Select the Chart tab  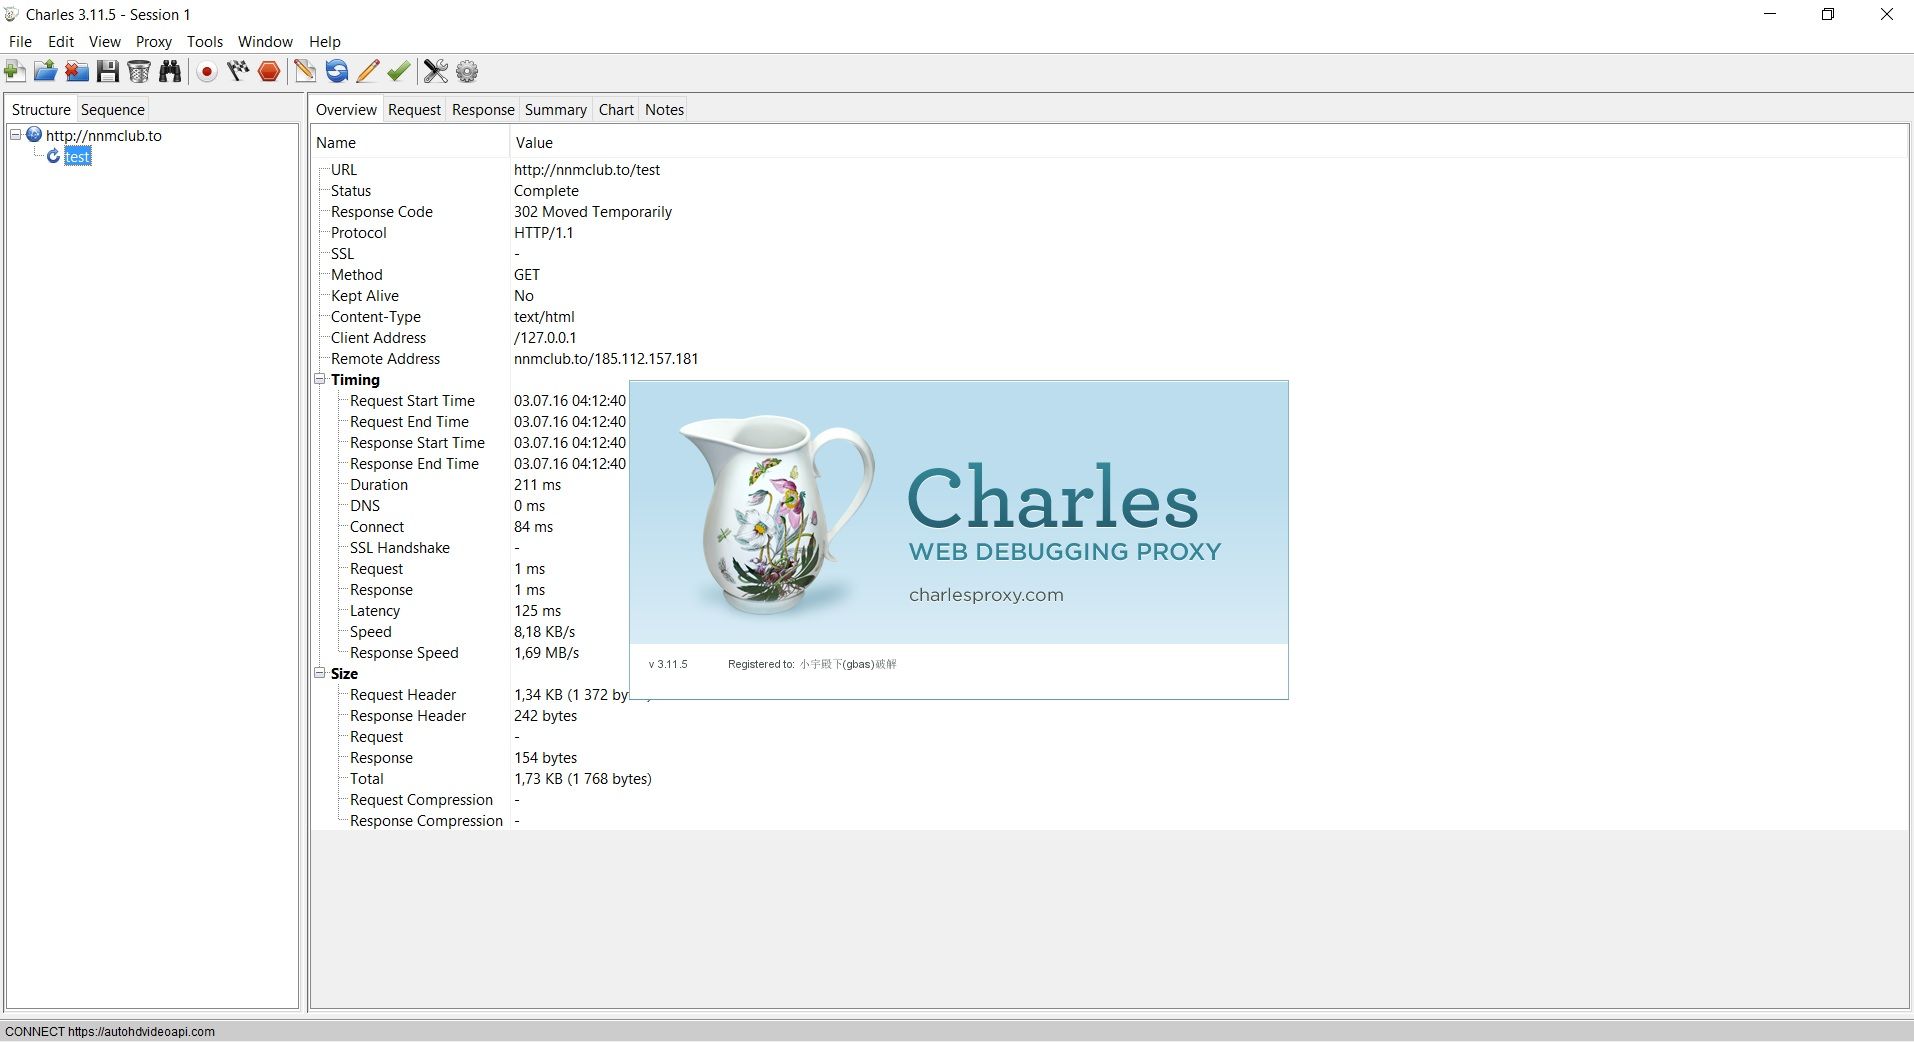click(x=616, y=109)
